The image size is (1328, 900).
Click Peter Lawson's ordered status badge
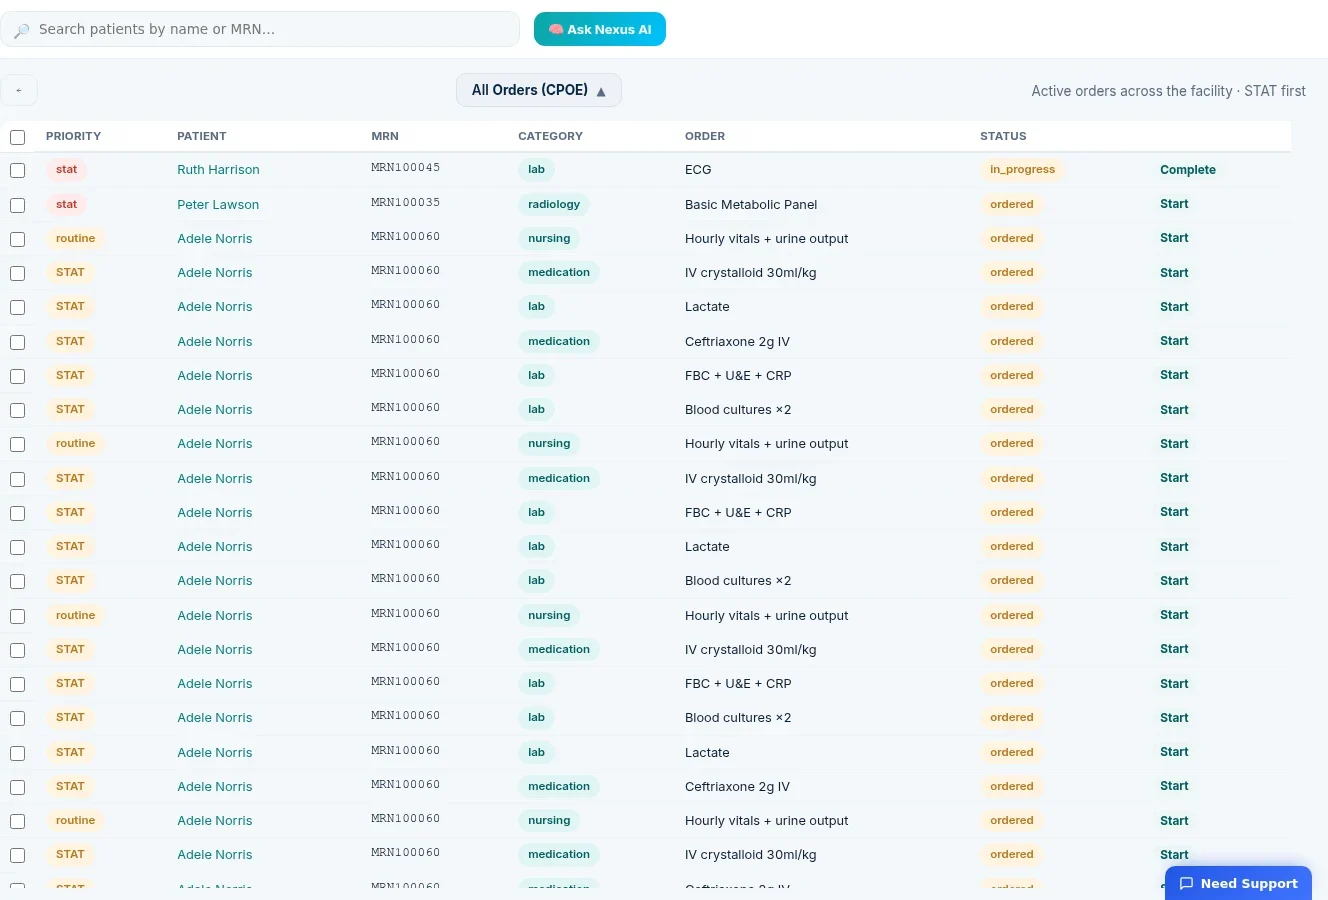click(1012, 204)
